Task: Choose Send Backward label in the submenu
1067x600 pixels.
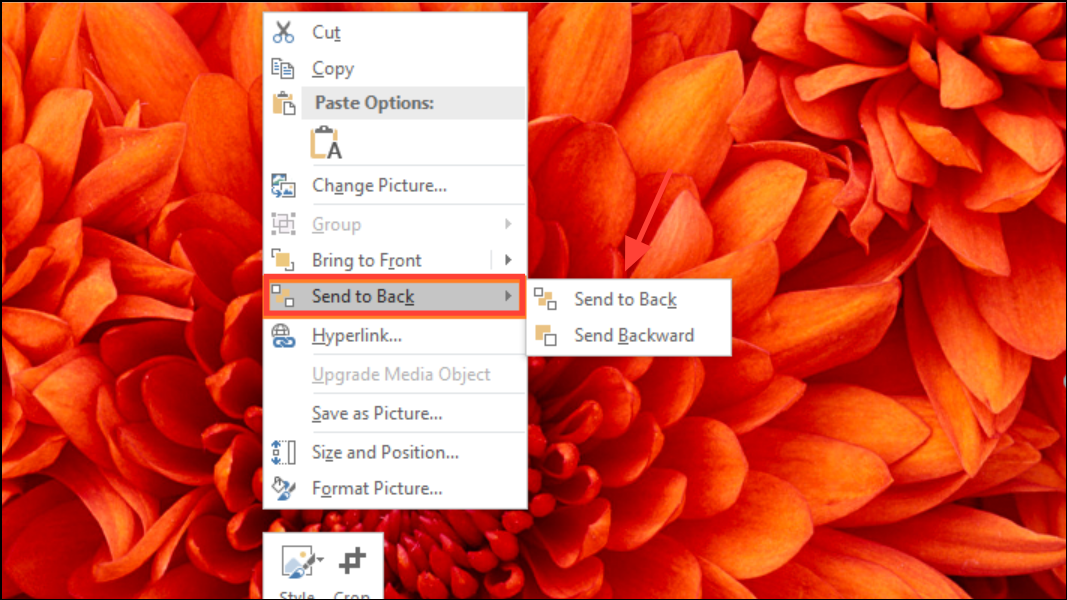Action: 634,336
